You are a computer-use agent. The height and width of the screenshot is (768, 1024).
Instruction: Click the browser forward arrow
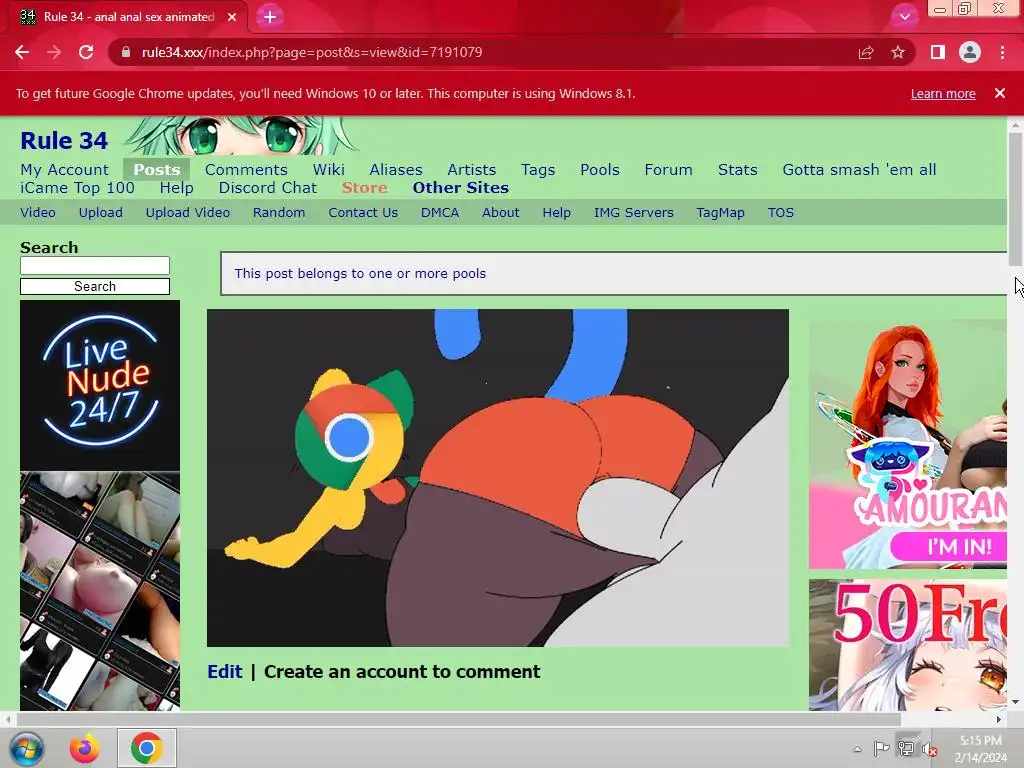(54, 52)
